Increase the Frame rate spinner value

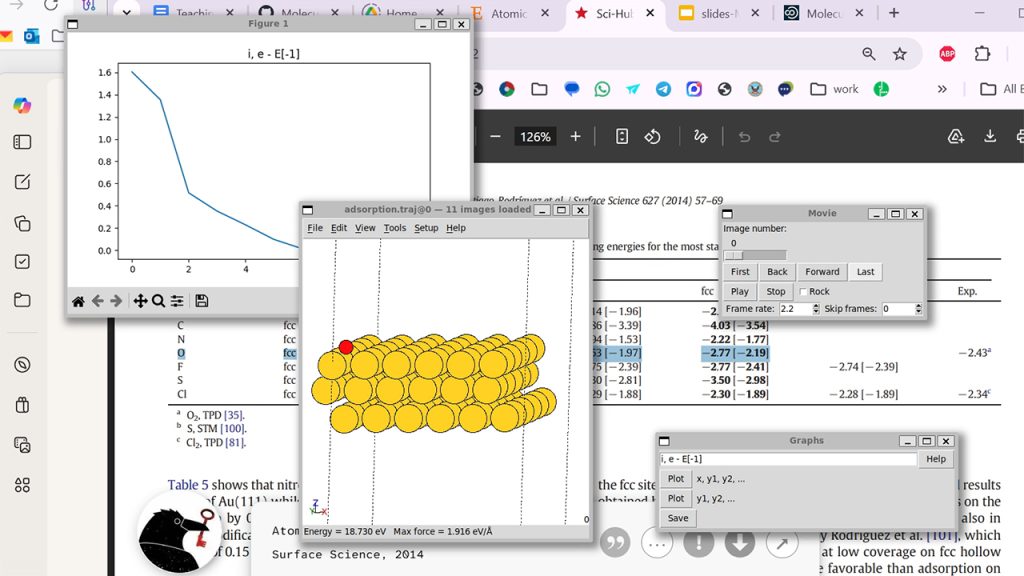coord(816,306)
